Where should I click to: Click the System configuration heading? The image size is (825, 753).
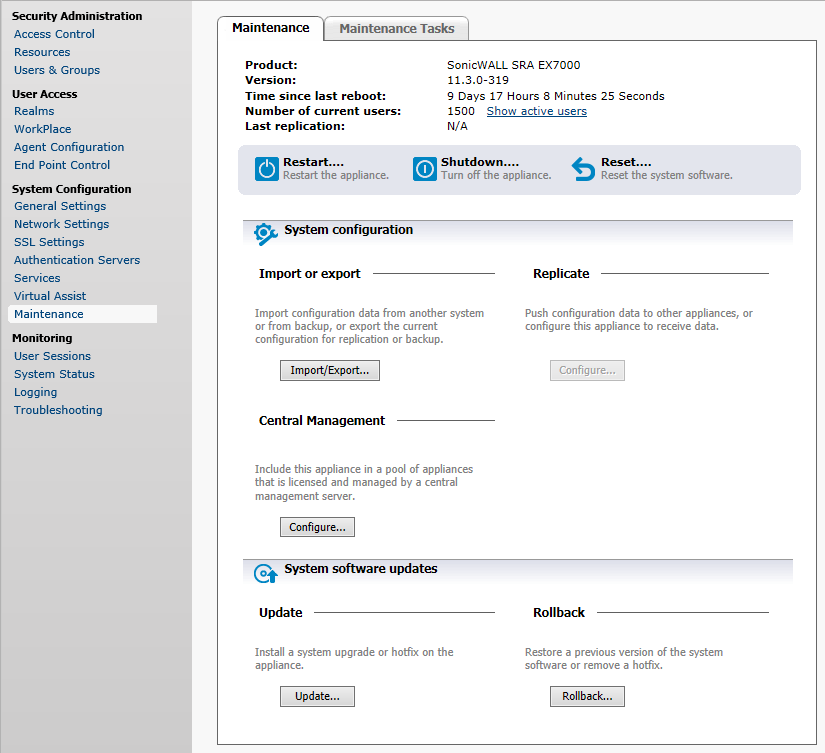348,230
